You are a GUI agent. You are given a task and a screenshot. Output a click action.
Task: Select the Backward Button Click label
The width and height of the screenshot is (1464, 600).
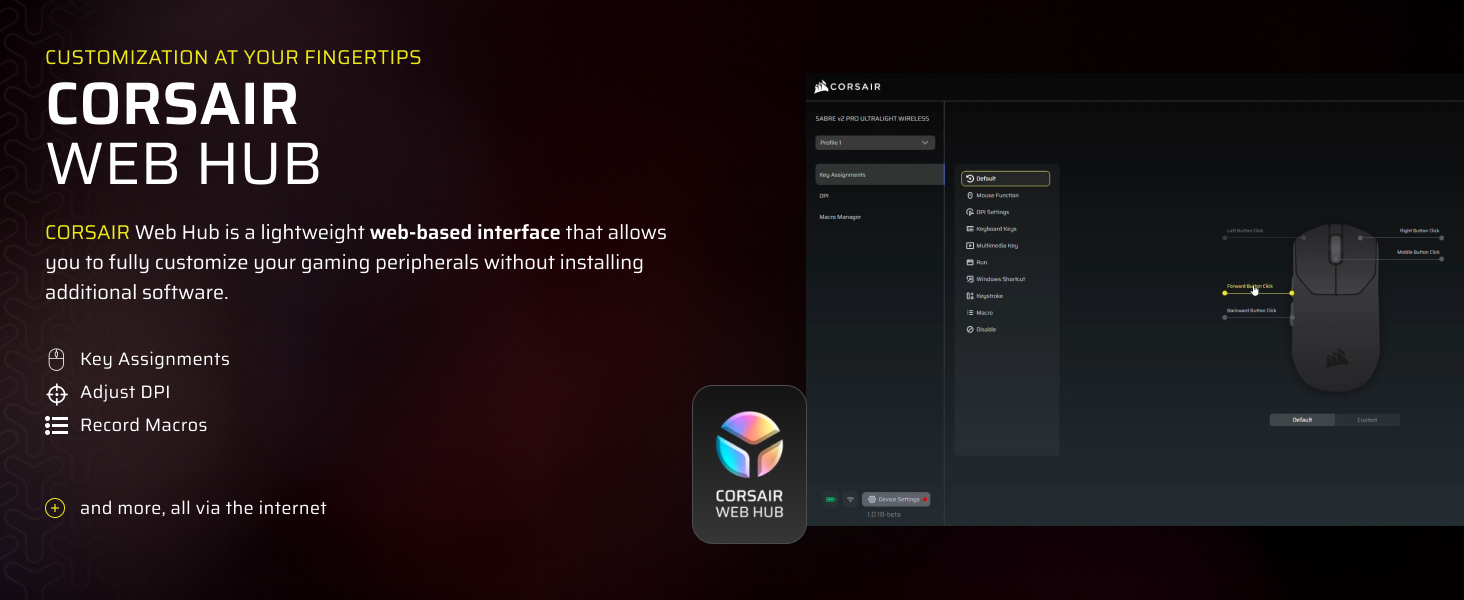[1252, 310]
